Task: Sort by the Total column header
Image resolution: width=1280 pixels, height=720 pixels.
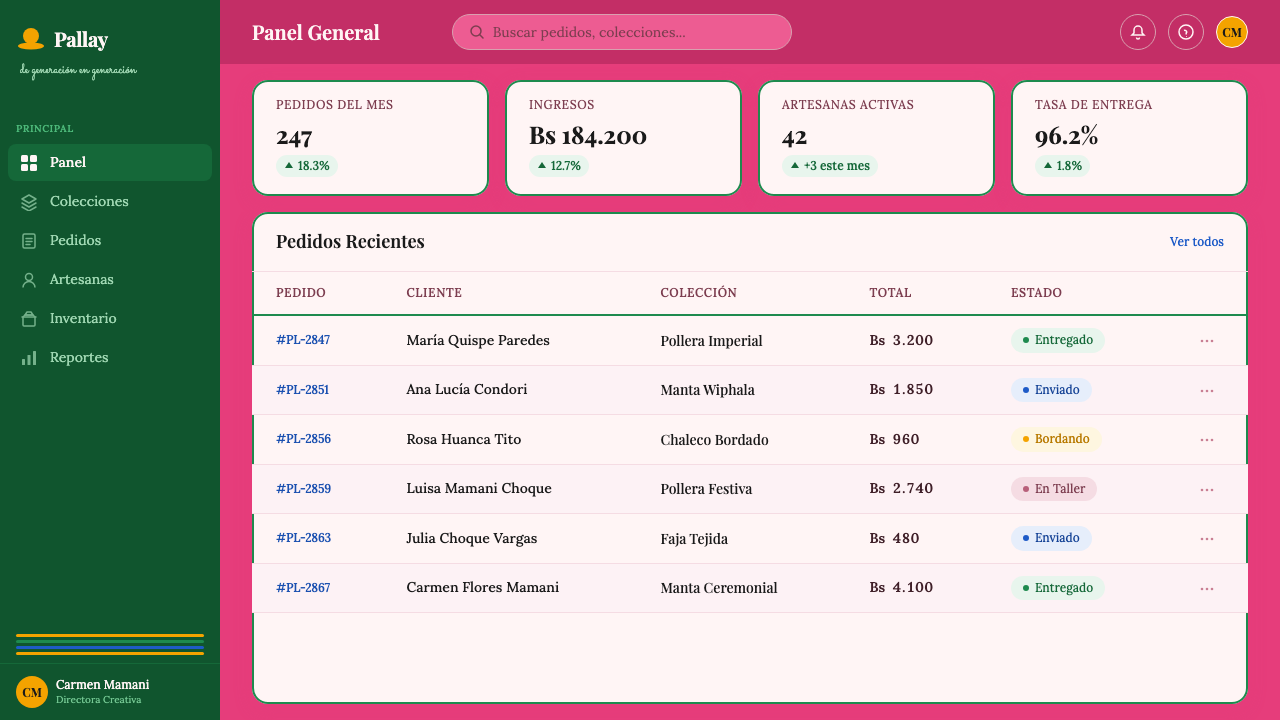Action: point(890,293)
